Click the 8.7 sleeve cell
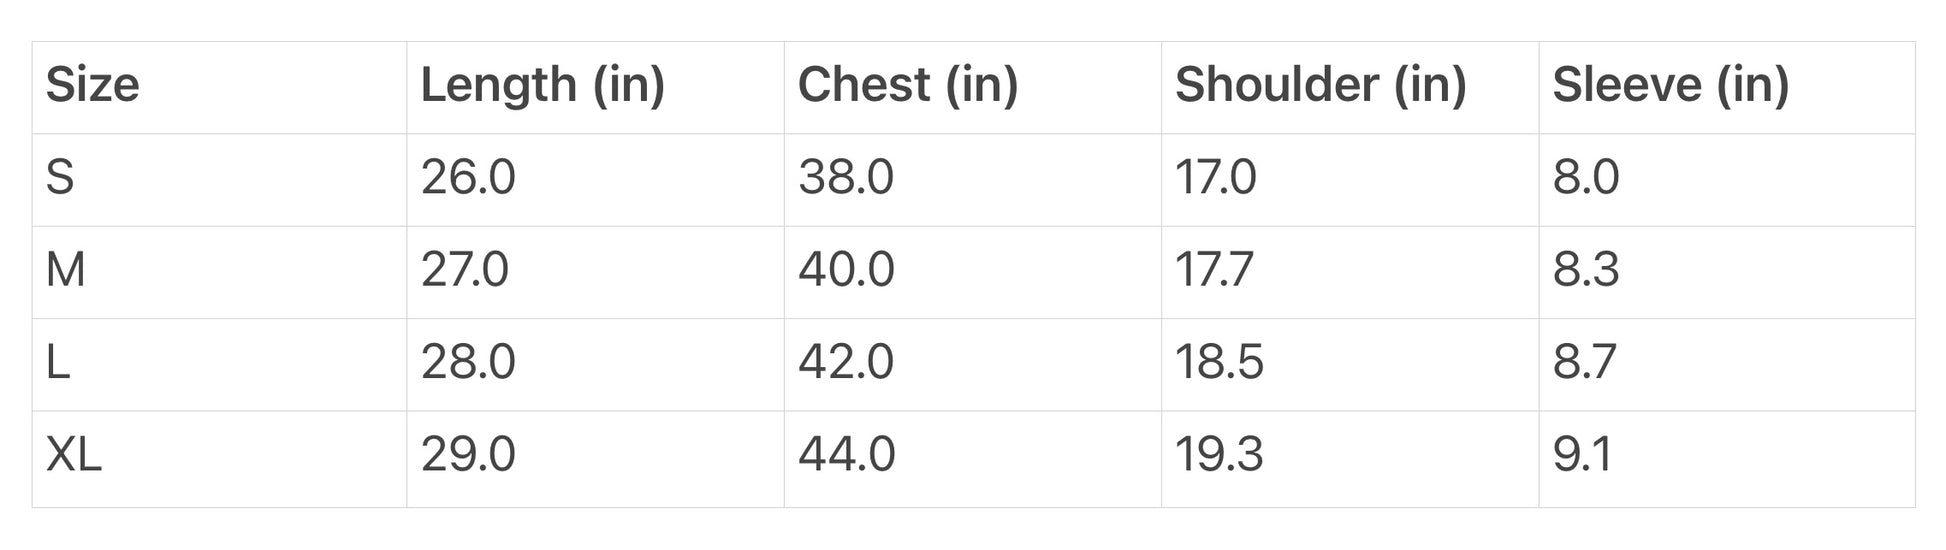The width and height of the screenshot is (1946, 550). click(x=1584, y=362)
